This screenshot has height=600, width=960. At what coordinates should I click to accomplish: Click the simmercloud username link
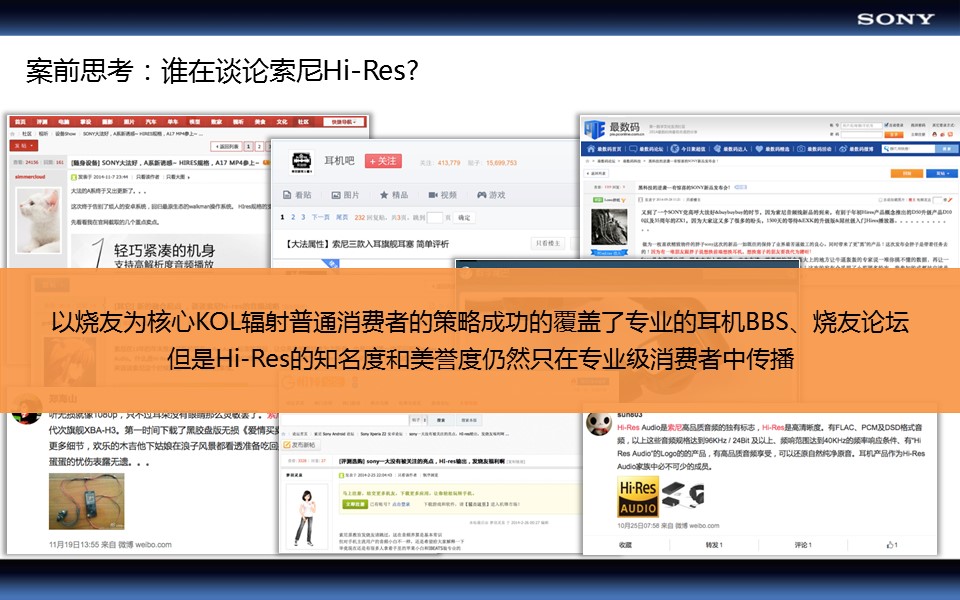pyautogui.click(x=31, y=177)
